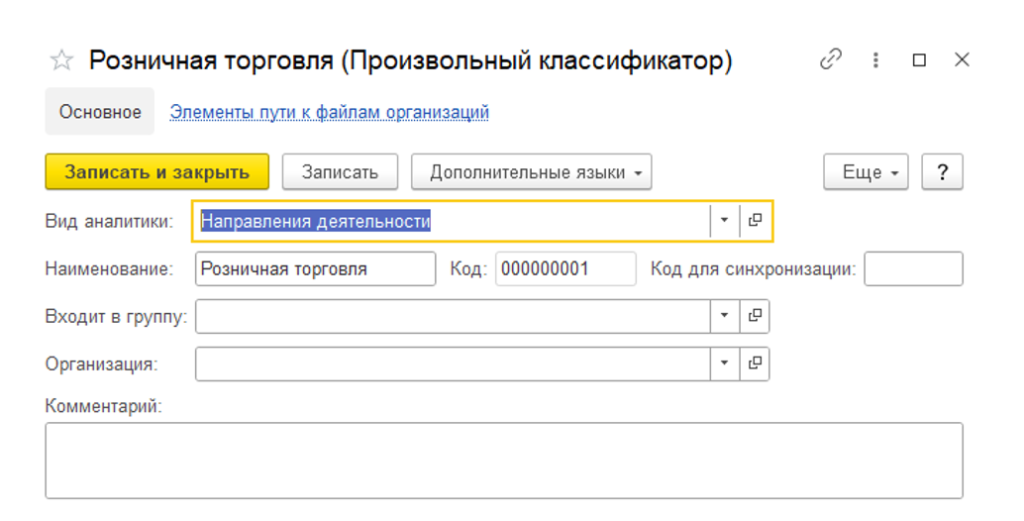The height and width of the screenshot is (521, 1024).
Task: Focus the Код для синхронизации field
Action: coord(913,269)
